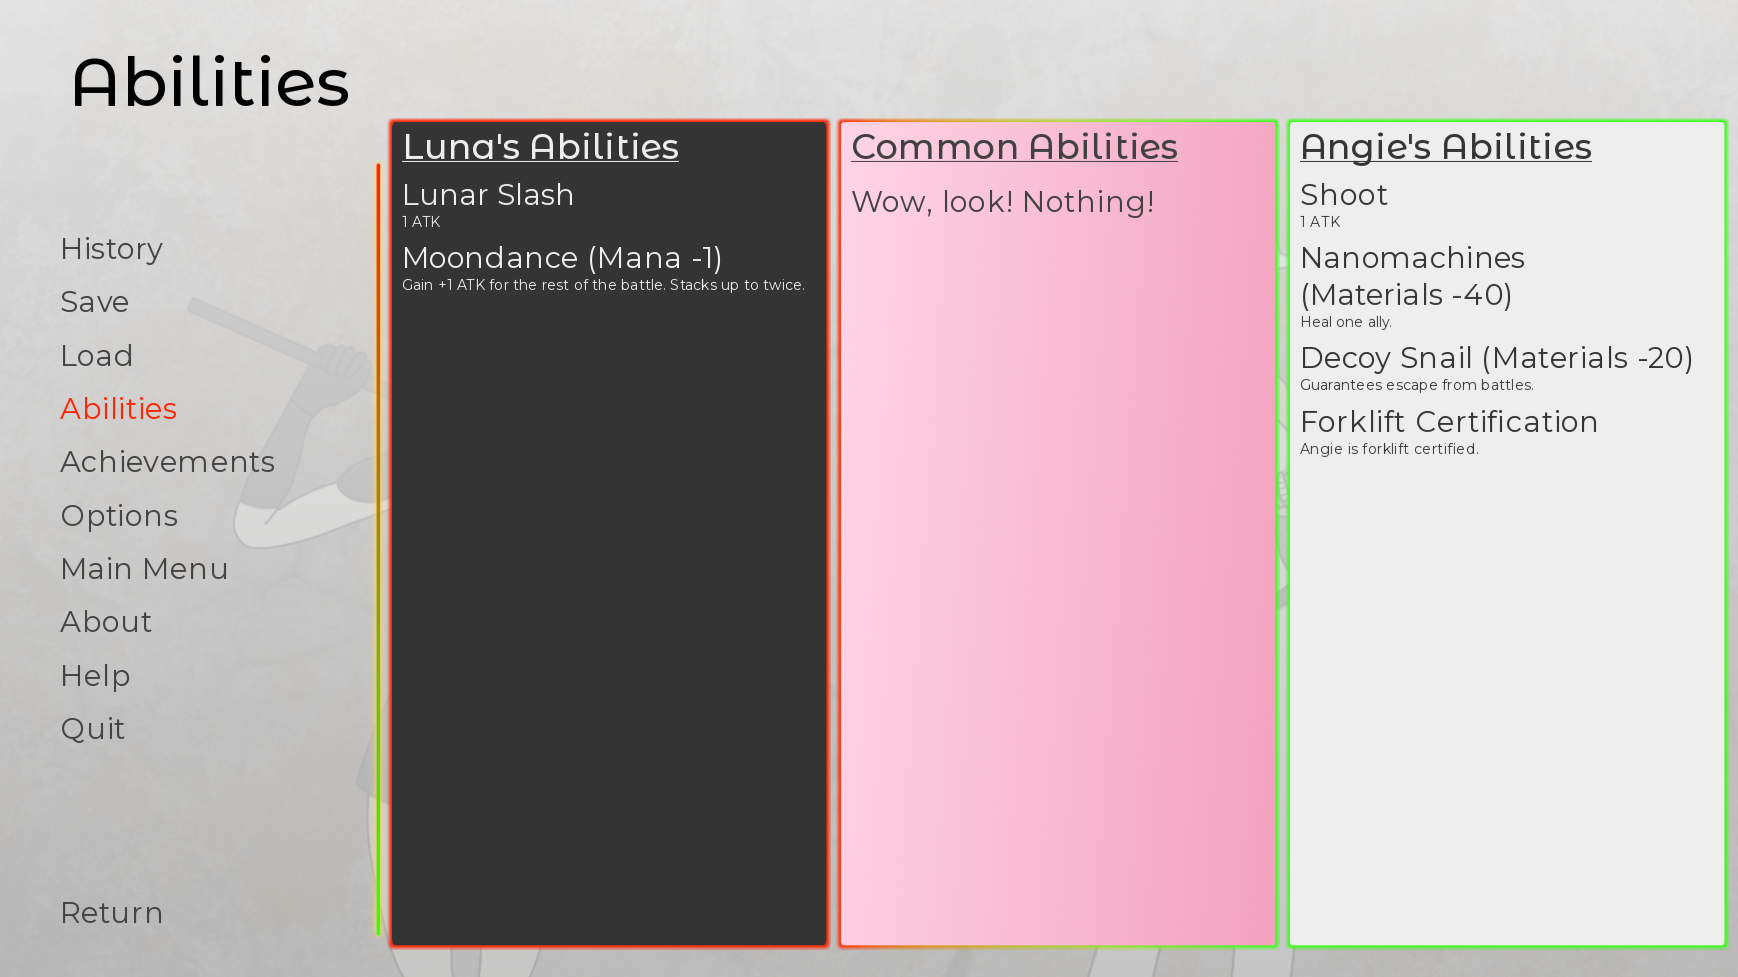Open the About screen
Viewport: 1738px width, 977px height.
coord(106,622)
